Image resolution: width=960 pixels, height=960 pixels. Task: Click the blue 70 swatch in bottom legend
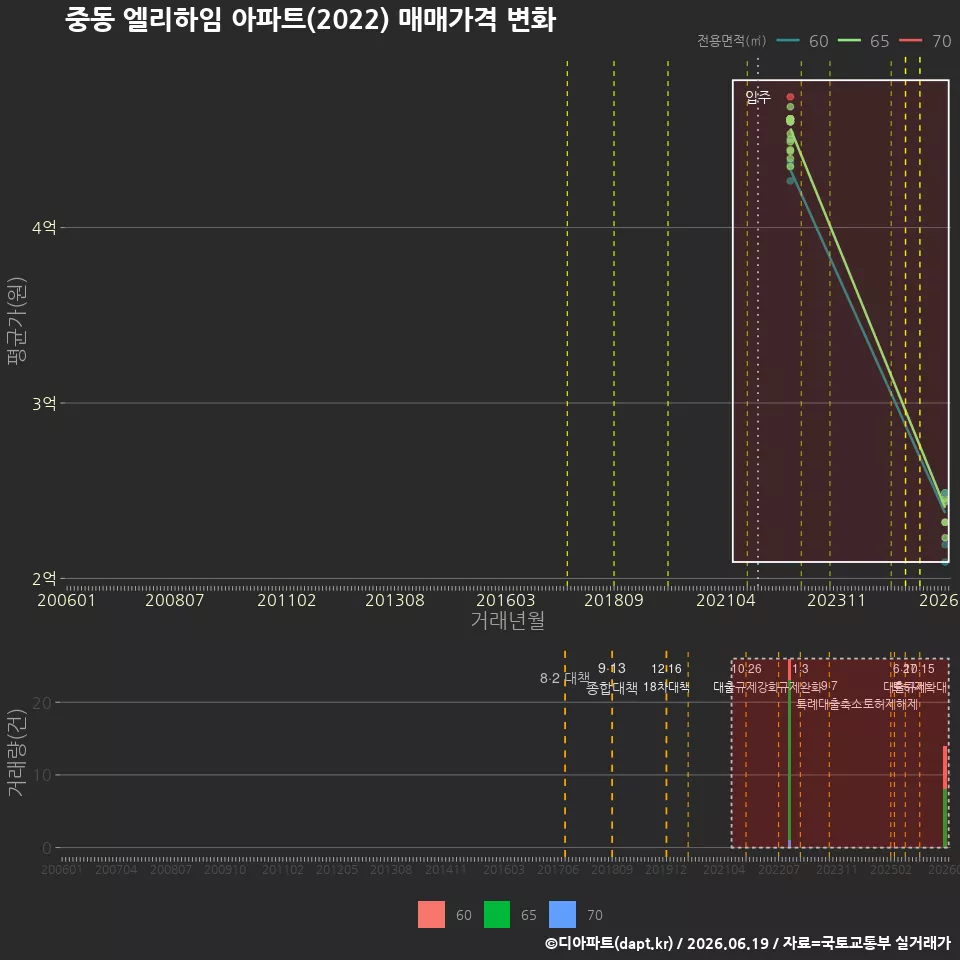click(x=563, y=915)
